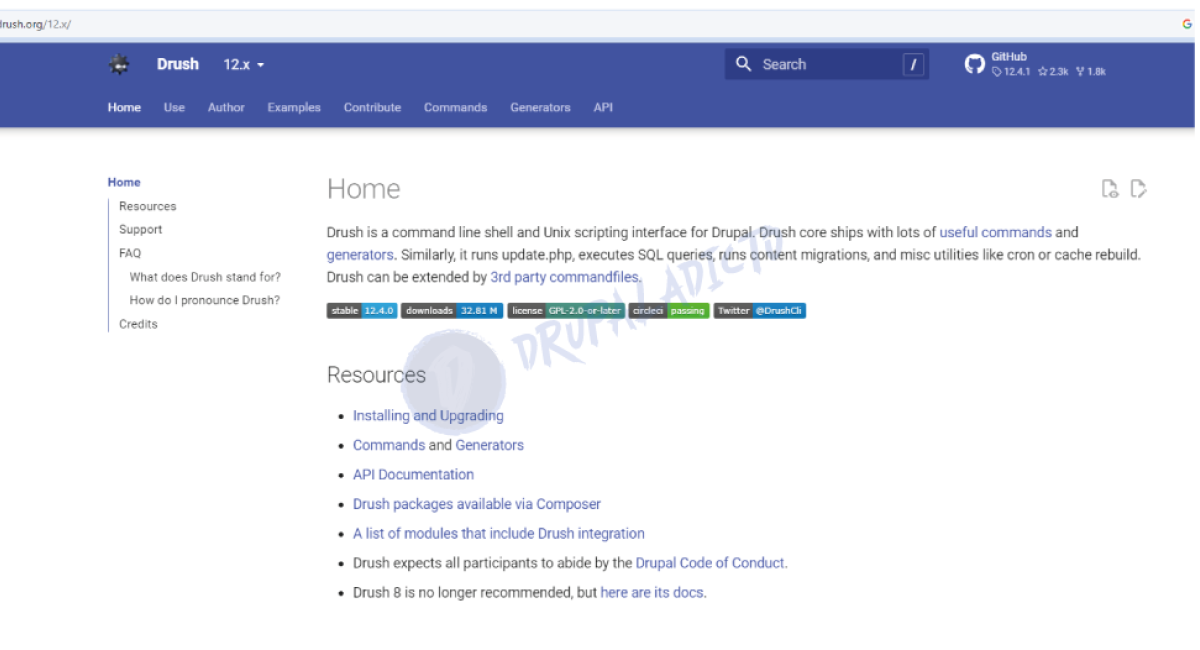Jump to FAQ in the sidebar
Viewport: 1200px width, 650px height.
[x=130, y=253]
